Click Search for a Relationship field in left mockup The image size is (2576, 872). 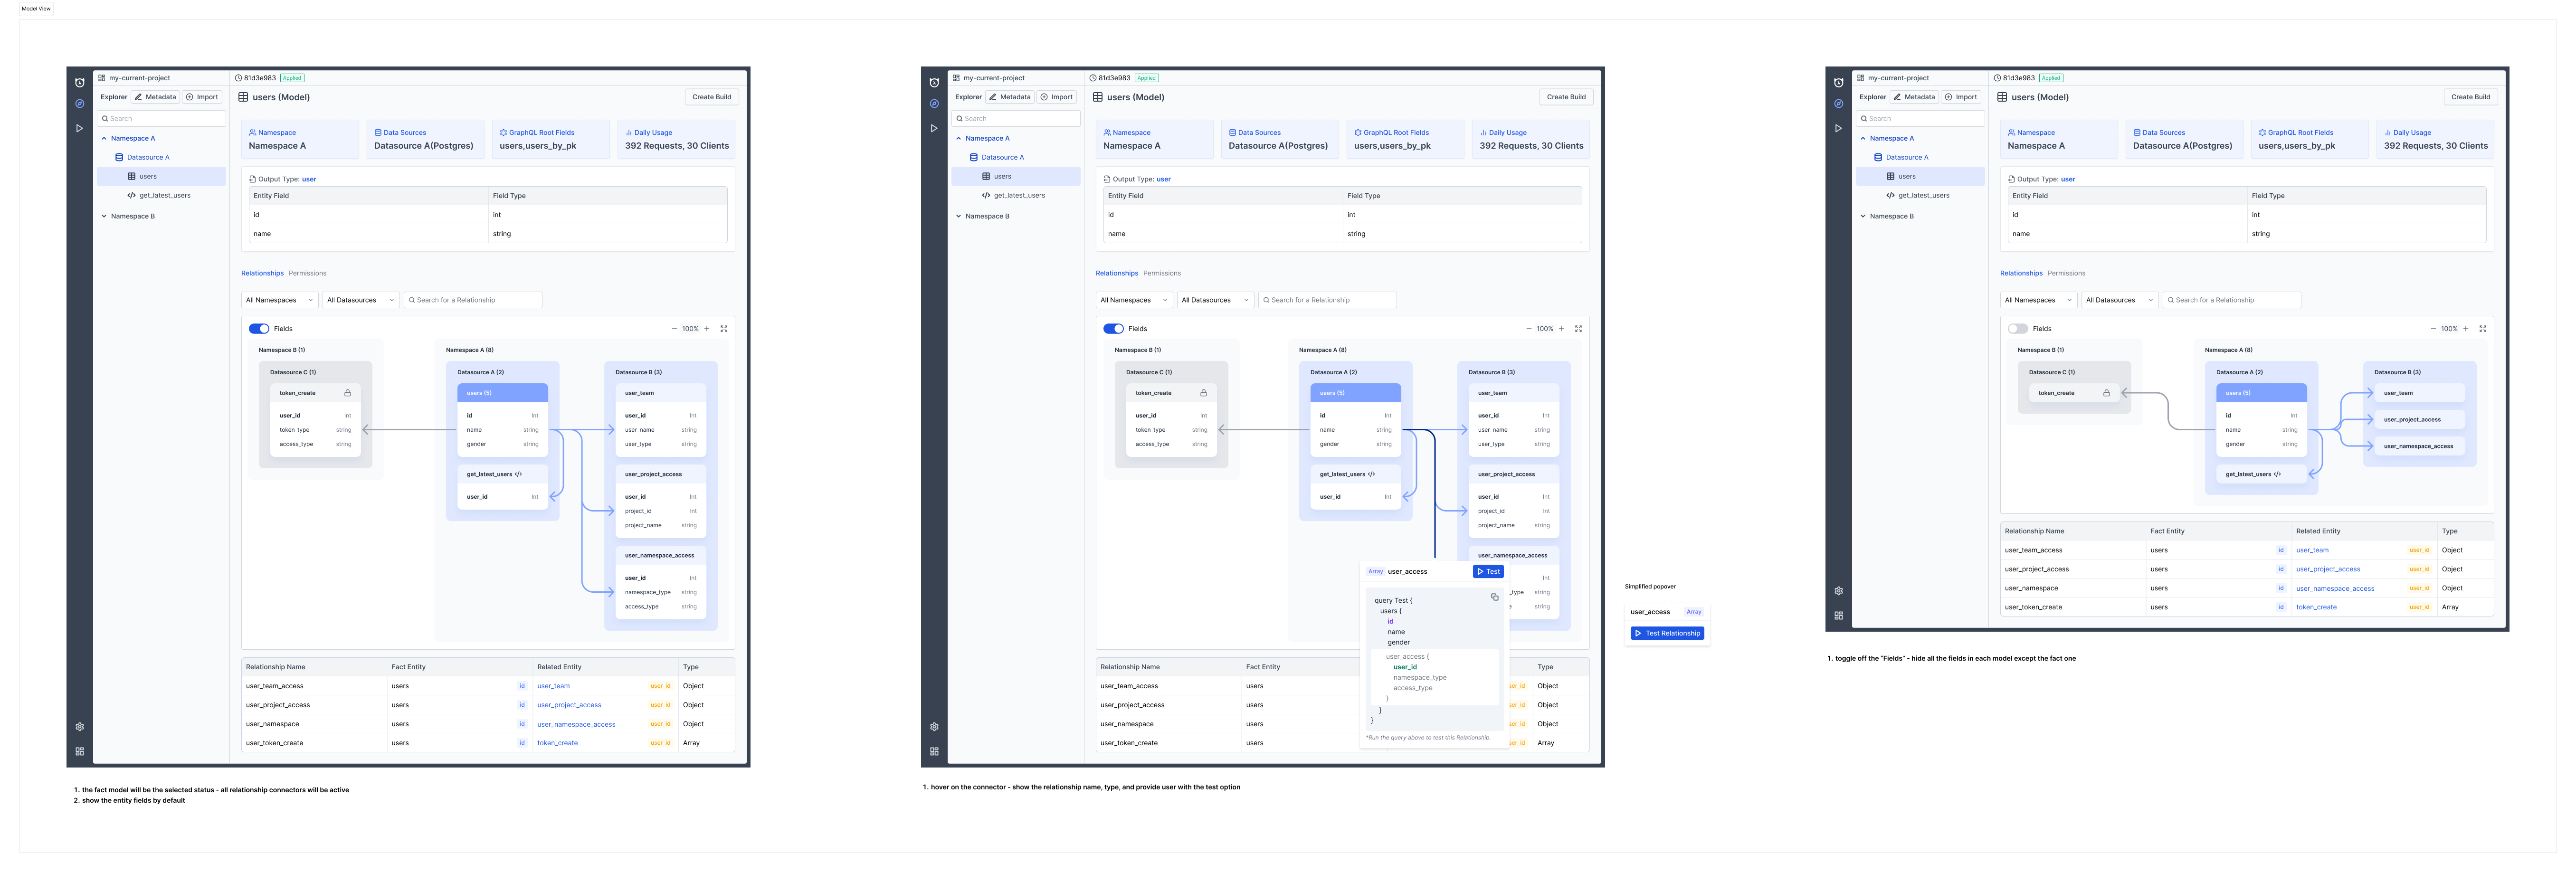[x=473, y=300]
